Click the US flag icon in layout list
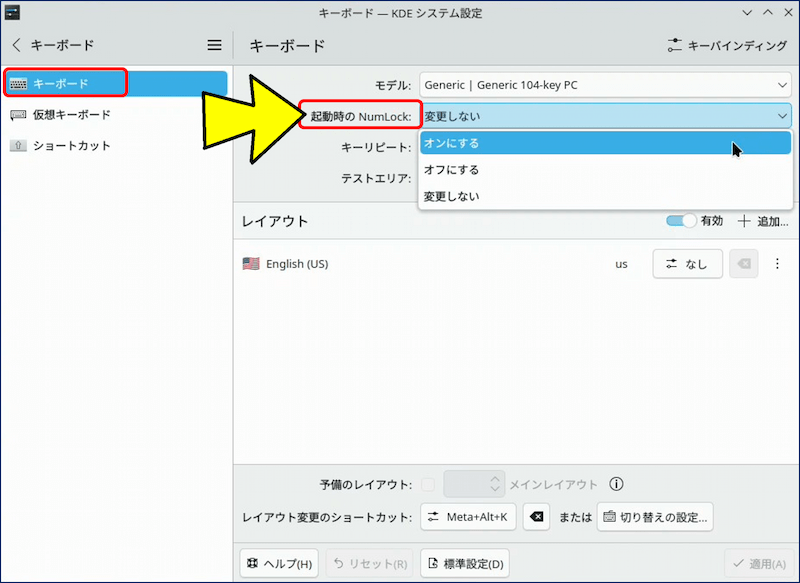 coord(251,264)
